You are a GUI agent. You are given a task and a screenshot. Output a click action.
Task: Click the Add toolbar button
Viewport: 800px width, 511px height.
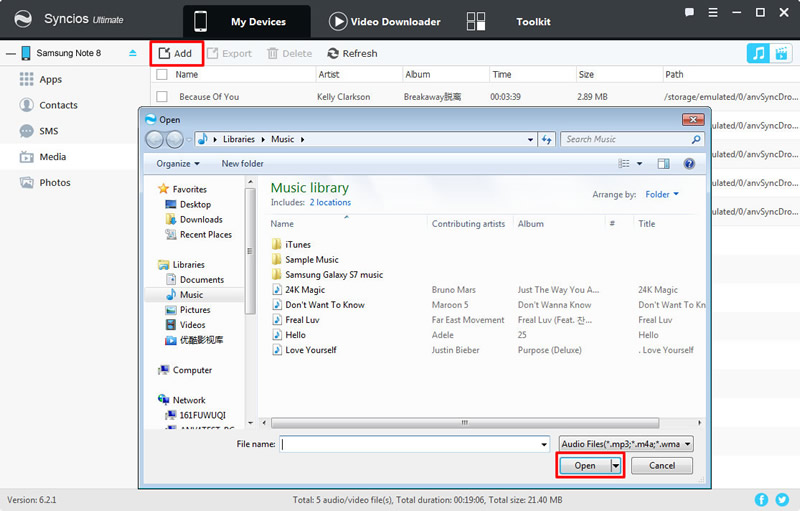click(x=176, y=54)
